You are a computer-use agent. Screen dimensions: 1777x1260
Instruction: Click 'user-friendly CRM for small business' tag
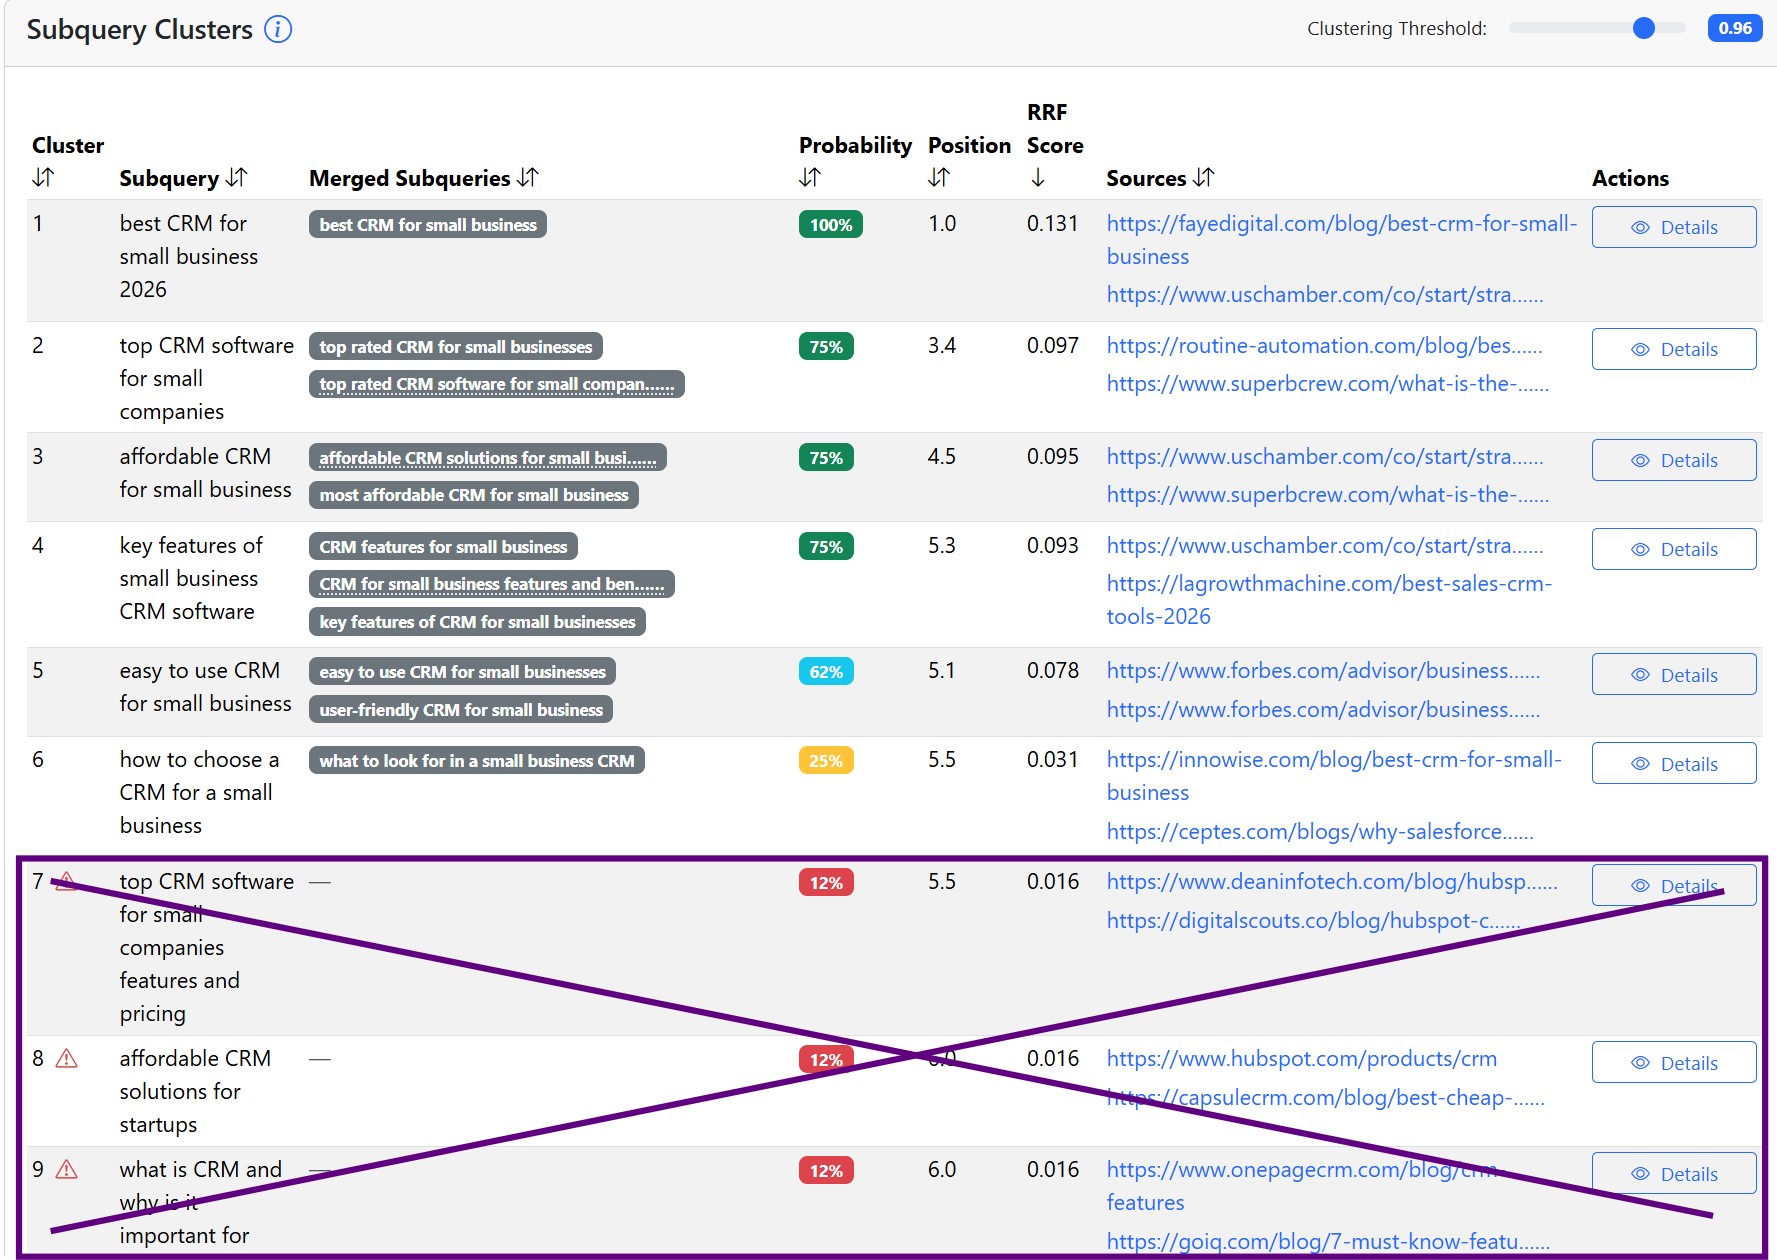[461, 710]
